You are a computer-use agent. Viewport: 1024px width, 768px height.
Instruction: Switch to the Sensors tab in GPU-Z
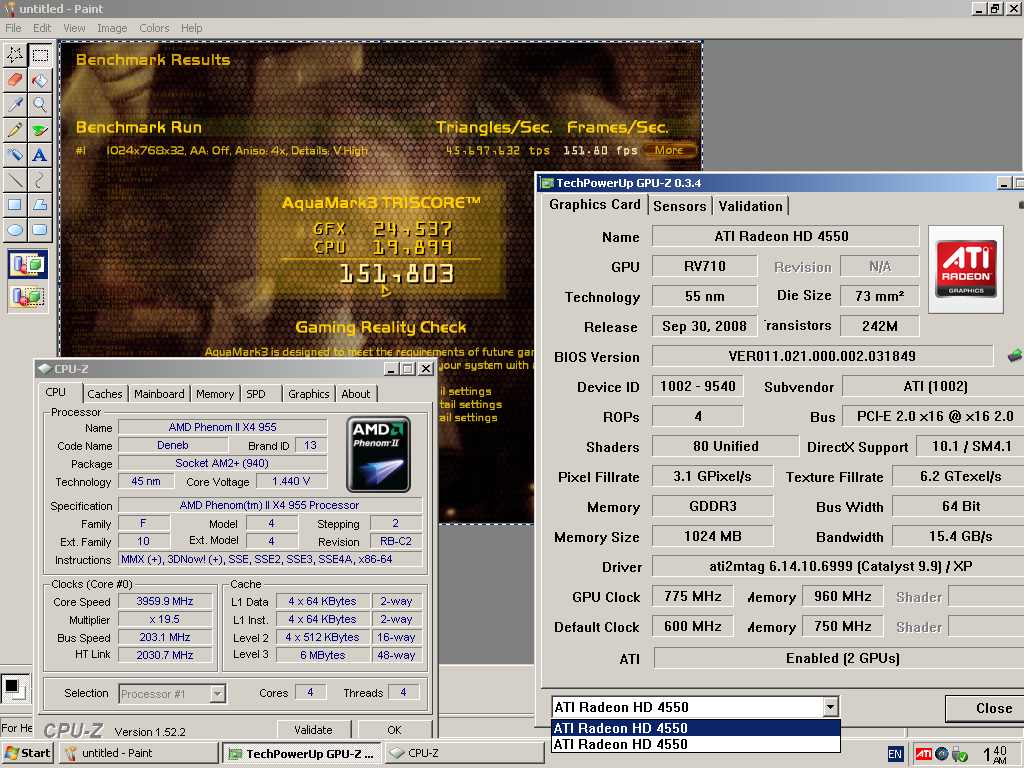[679, 206]
